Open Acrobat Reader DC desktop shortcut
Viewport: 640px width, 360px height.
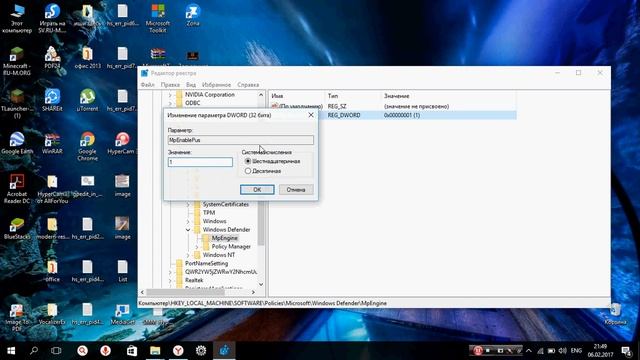17,189
